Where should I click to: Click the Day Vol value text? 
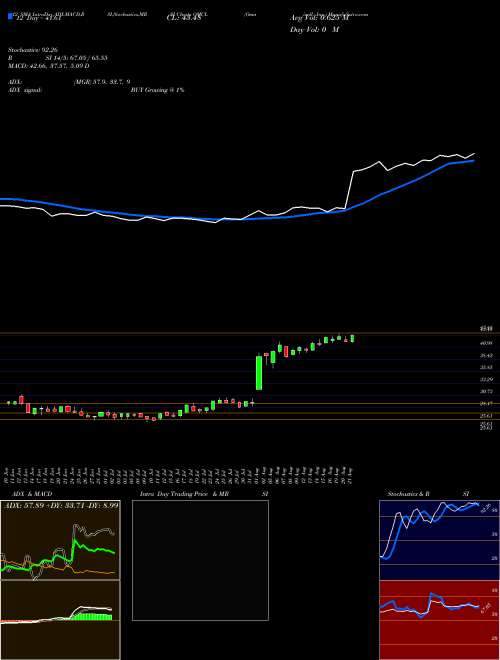314,29
